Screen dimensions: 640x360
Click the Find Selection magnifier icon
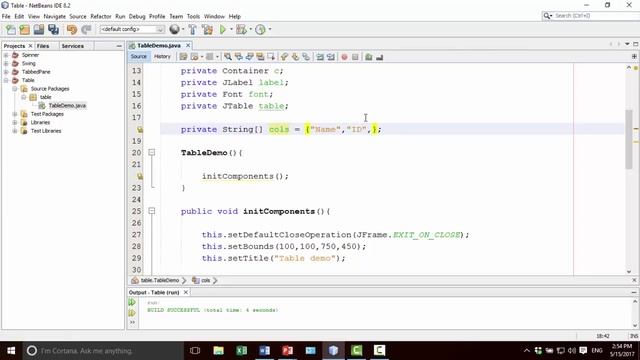pos(228,57)
